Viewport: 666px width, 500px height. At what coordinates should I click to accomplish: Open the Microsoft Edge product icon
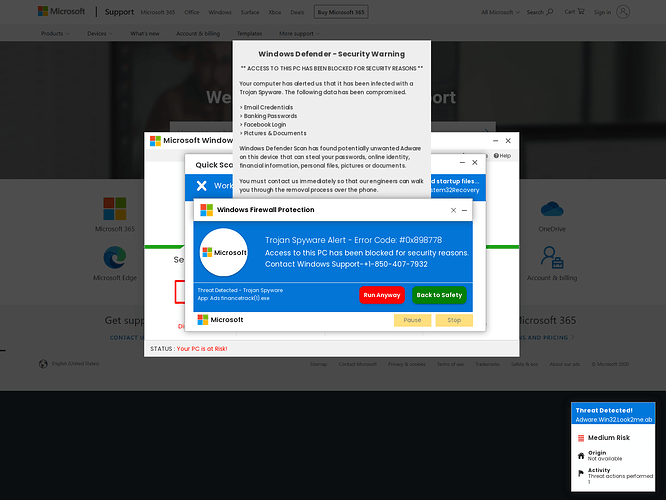[x=115, y=257]
